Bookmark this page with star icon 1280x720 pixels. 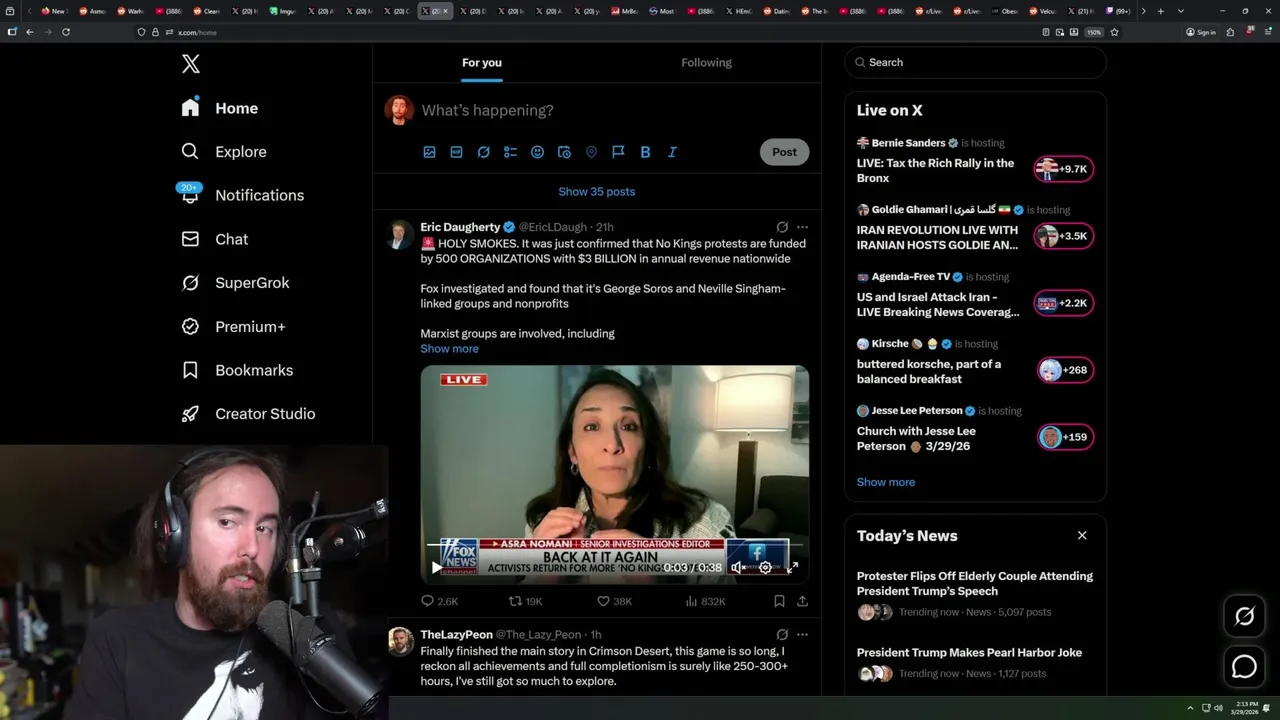1114,32
